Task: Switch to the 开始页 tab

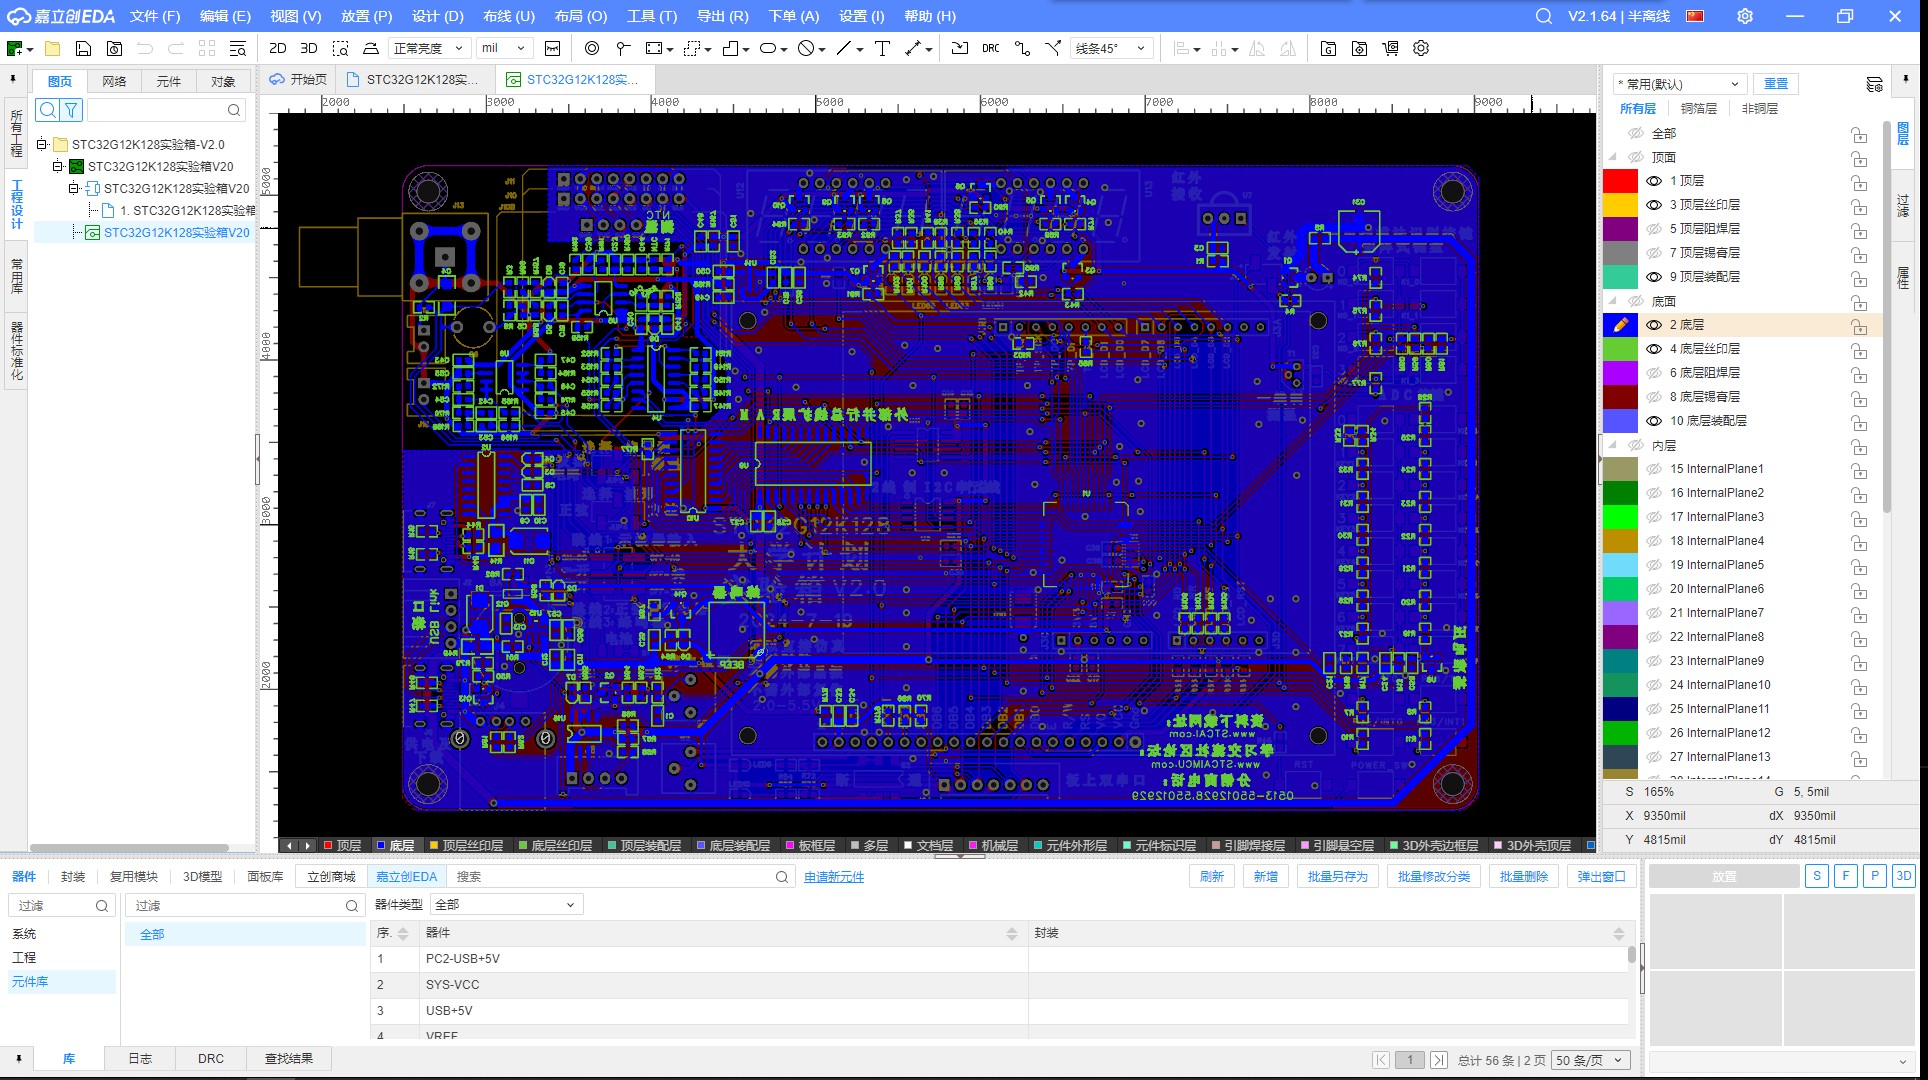Action: tap(299, 79)
